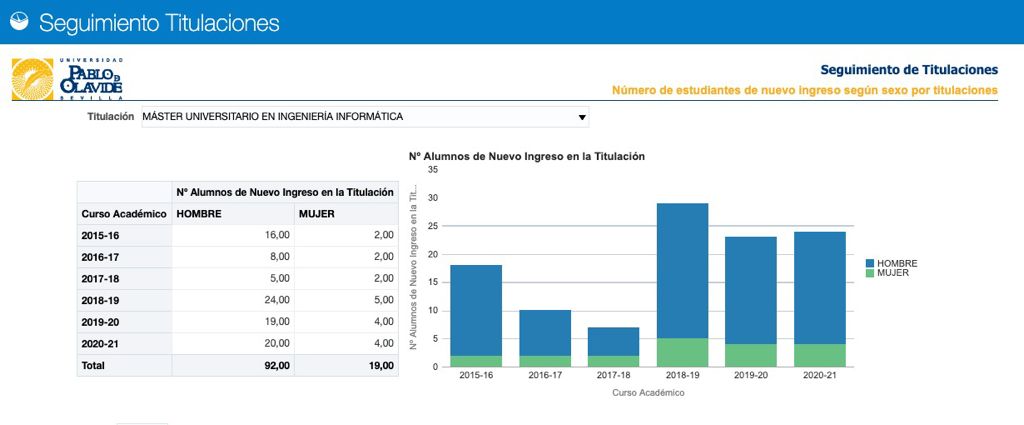Click the HOMBRE legend label

(897, 263)
